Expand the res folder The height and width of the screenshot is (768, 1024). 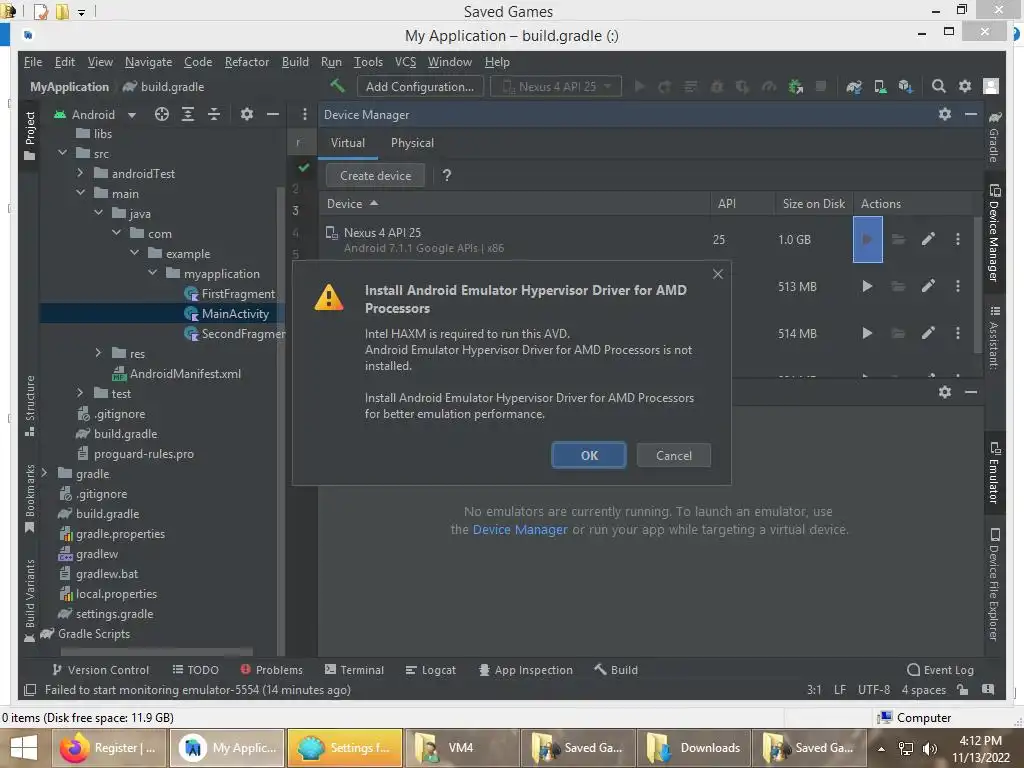(x=99, y=353)
